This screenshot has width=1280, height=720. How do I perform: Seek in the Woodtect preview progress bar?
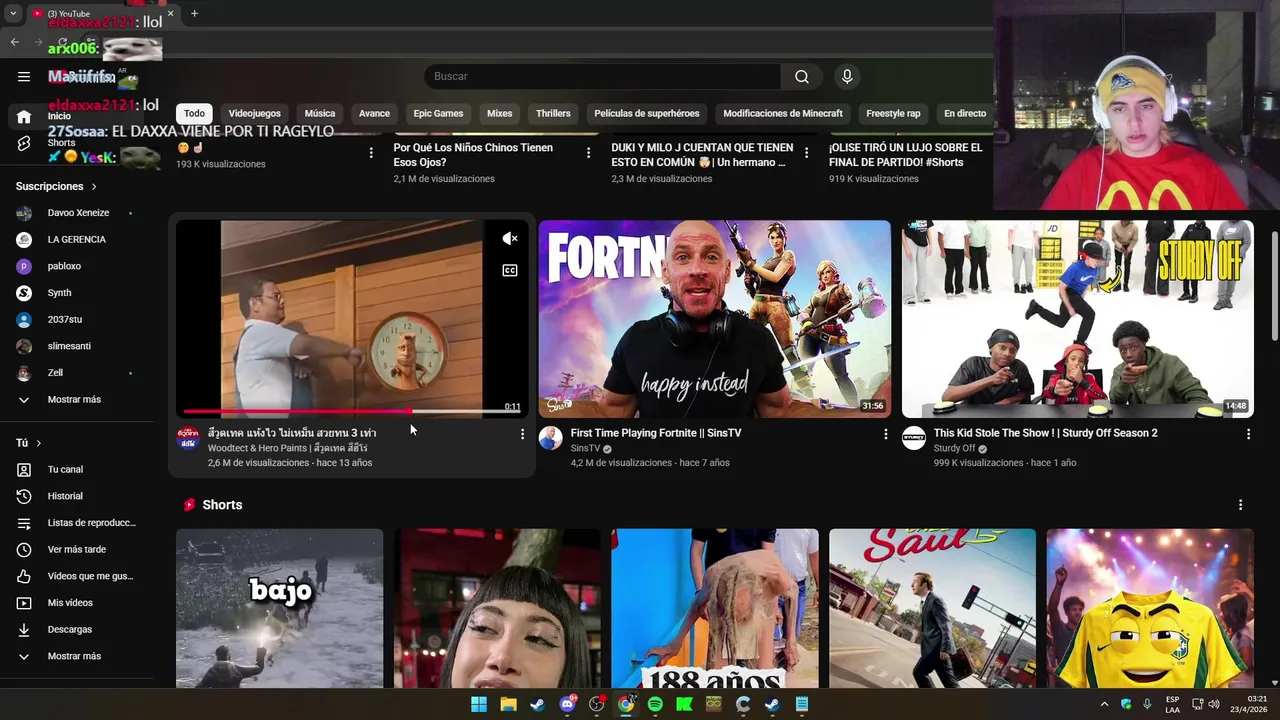350,411
